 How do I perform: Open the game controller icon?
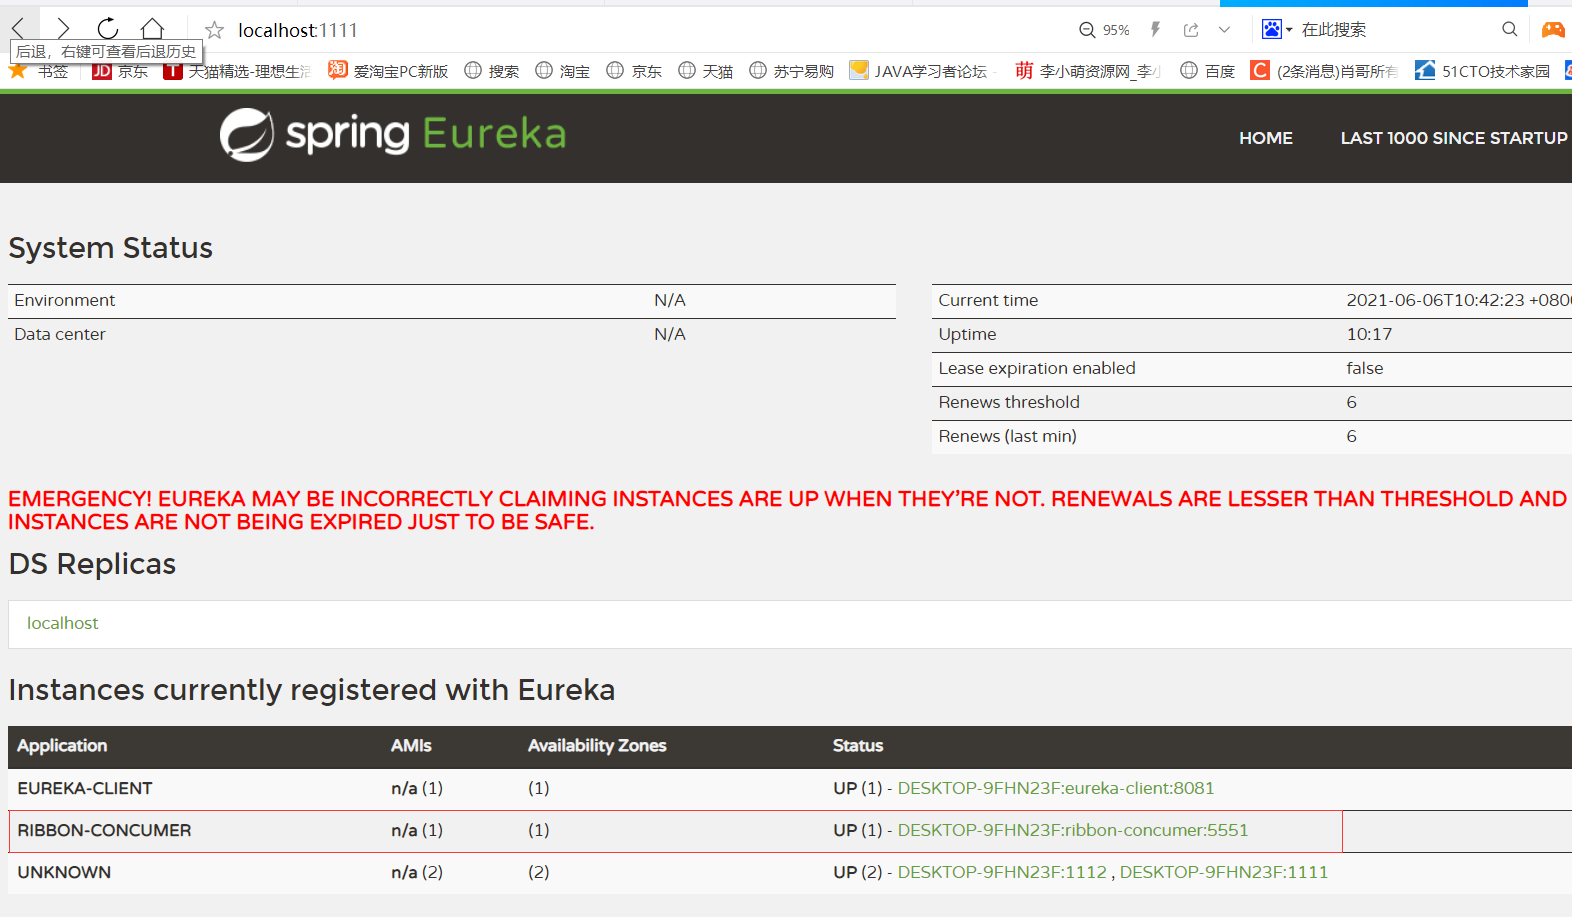pos(1553,29)
